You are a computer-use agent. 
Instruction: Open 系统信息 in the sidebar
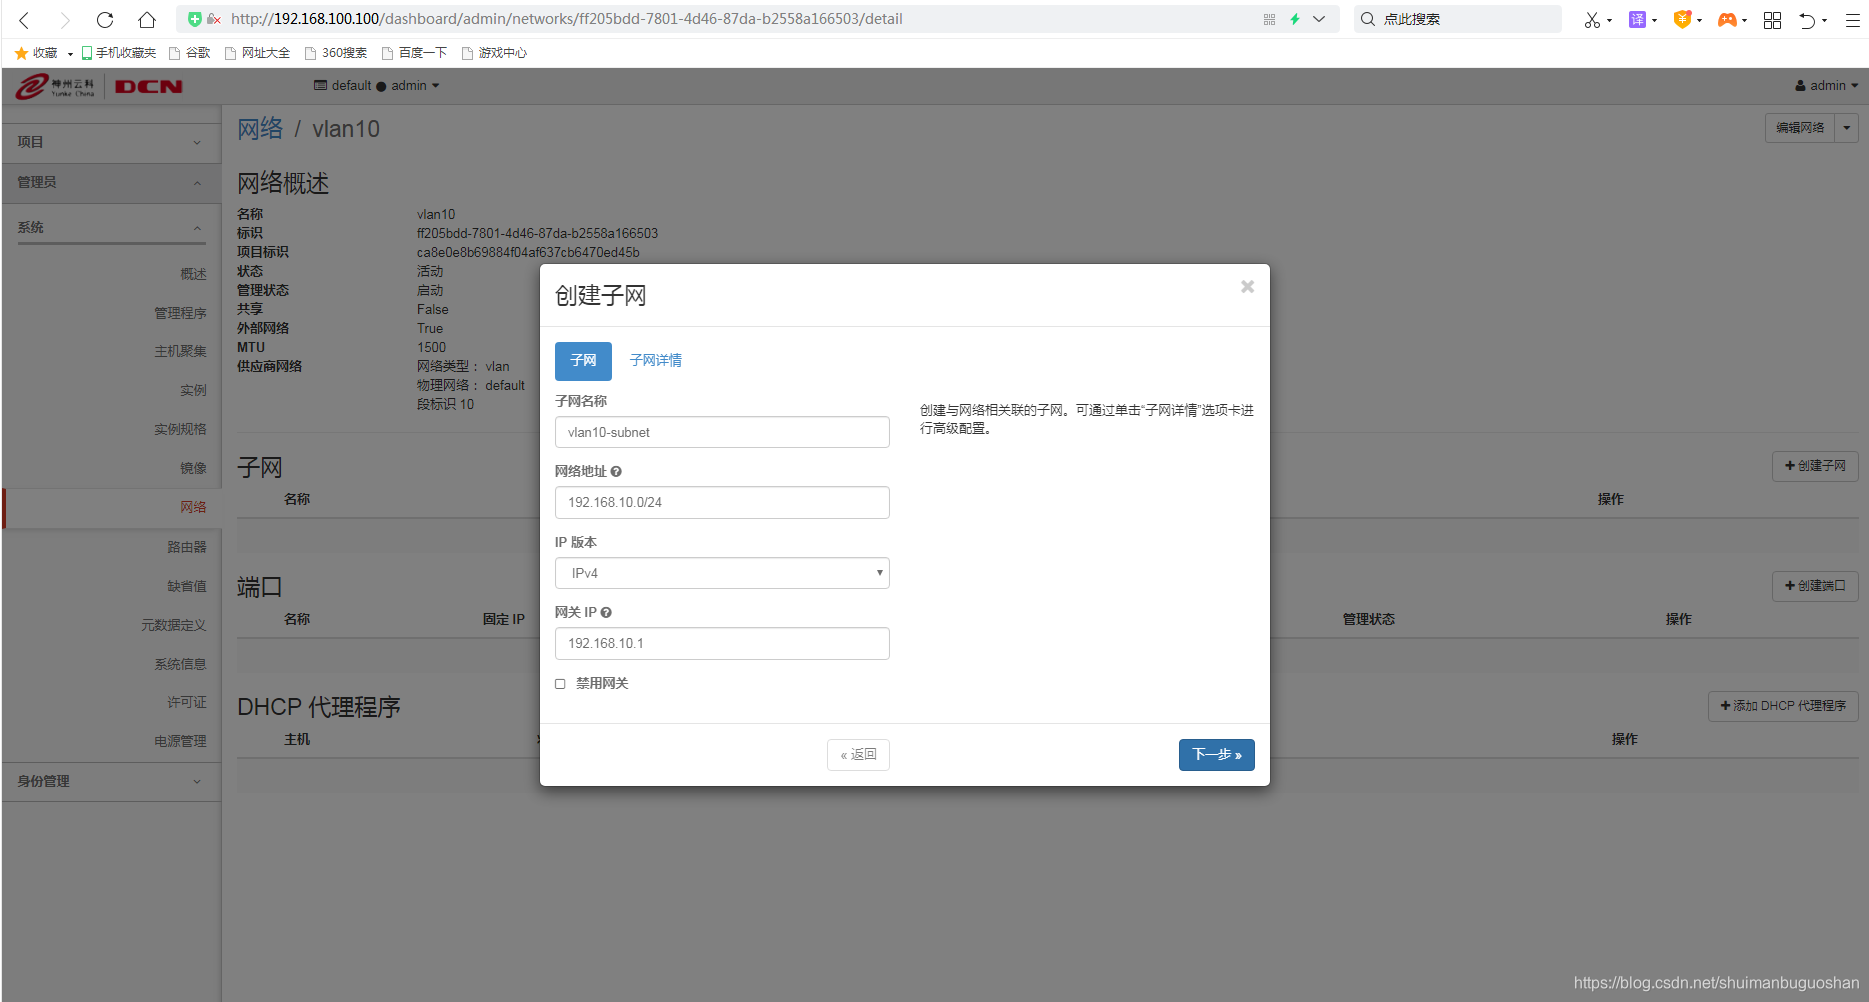coord(180,664)
